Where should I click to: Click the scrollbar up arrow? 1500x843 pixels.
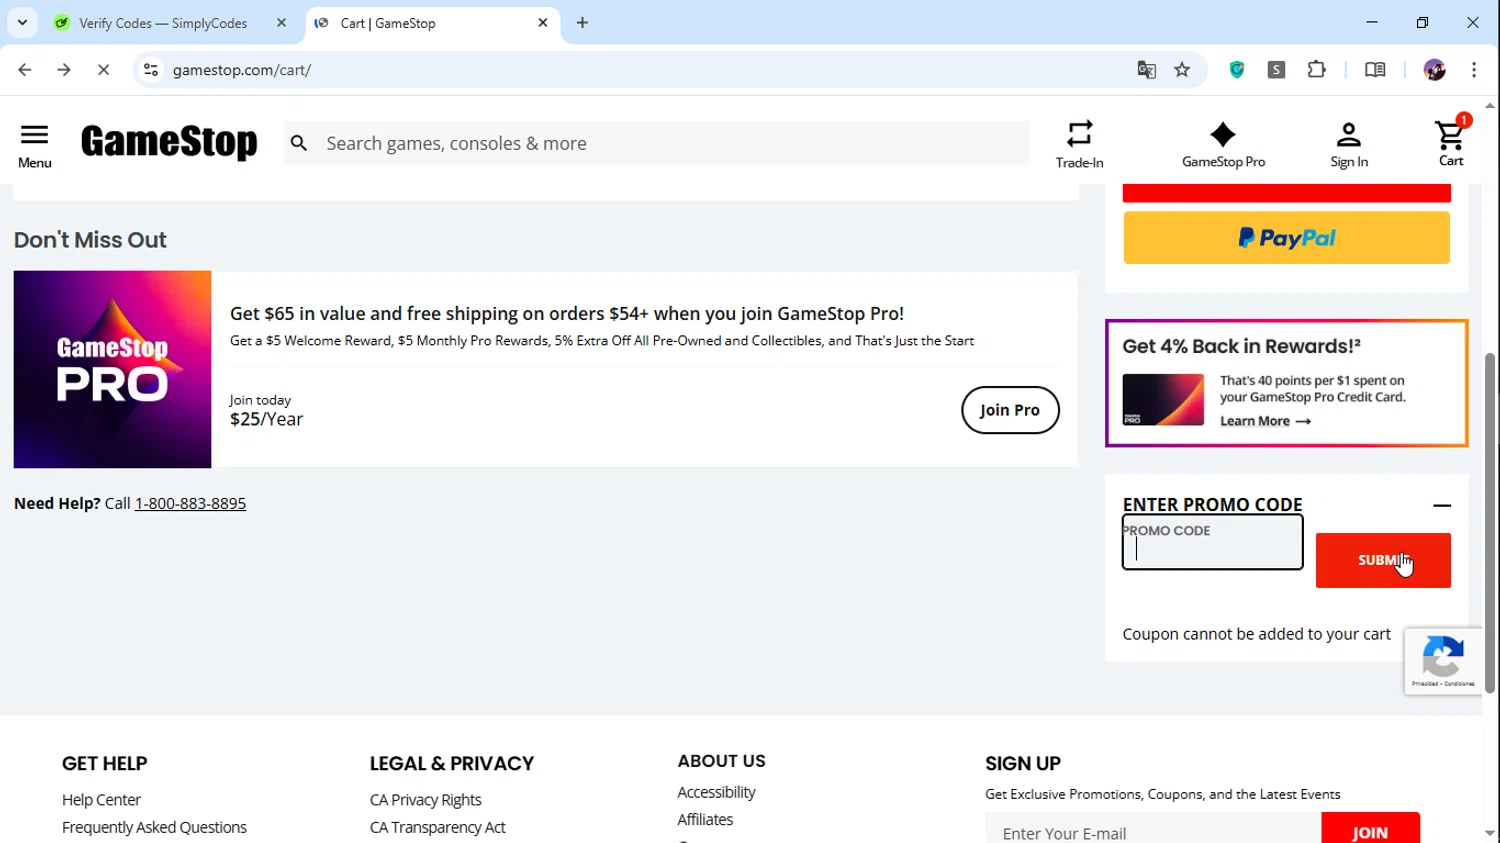point(1490,105)
